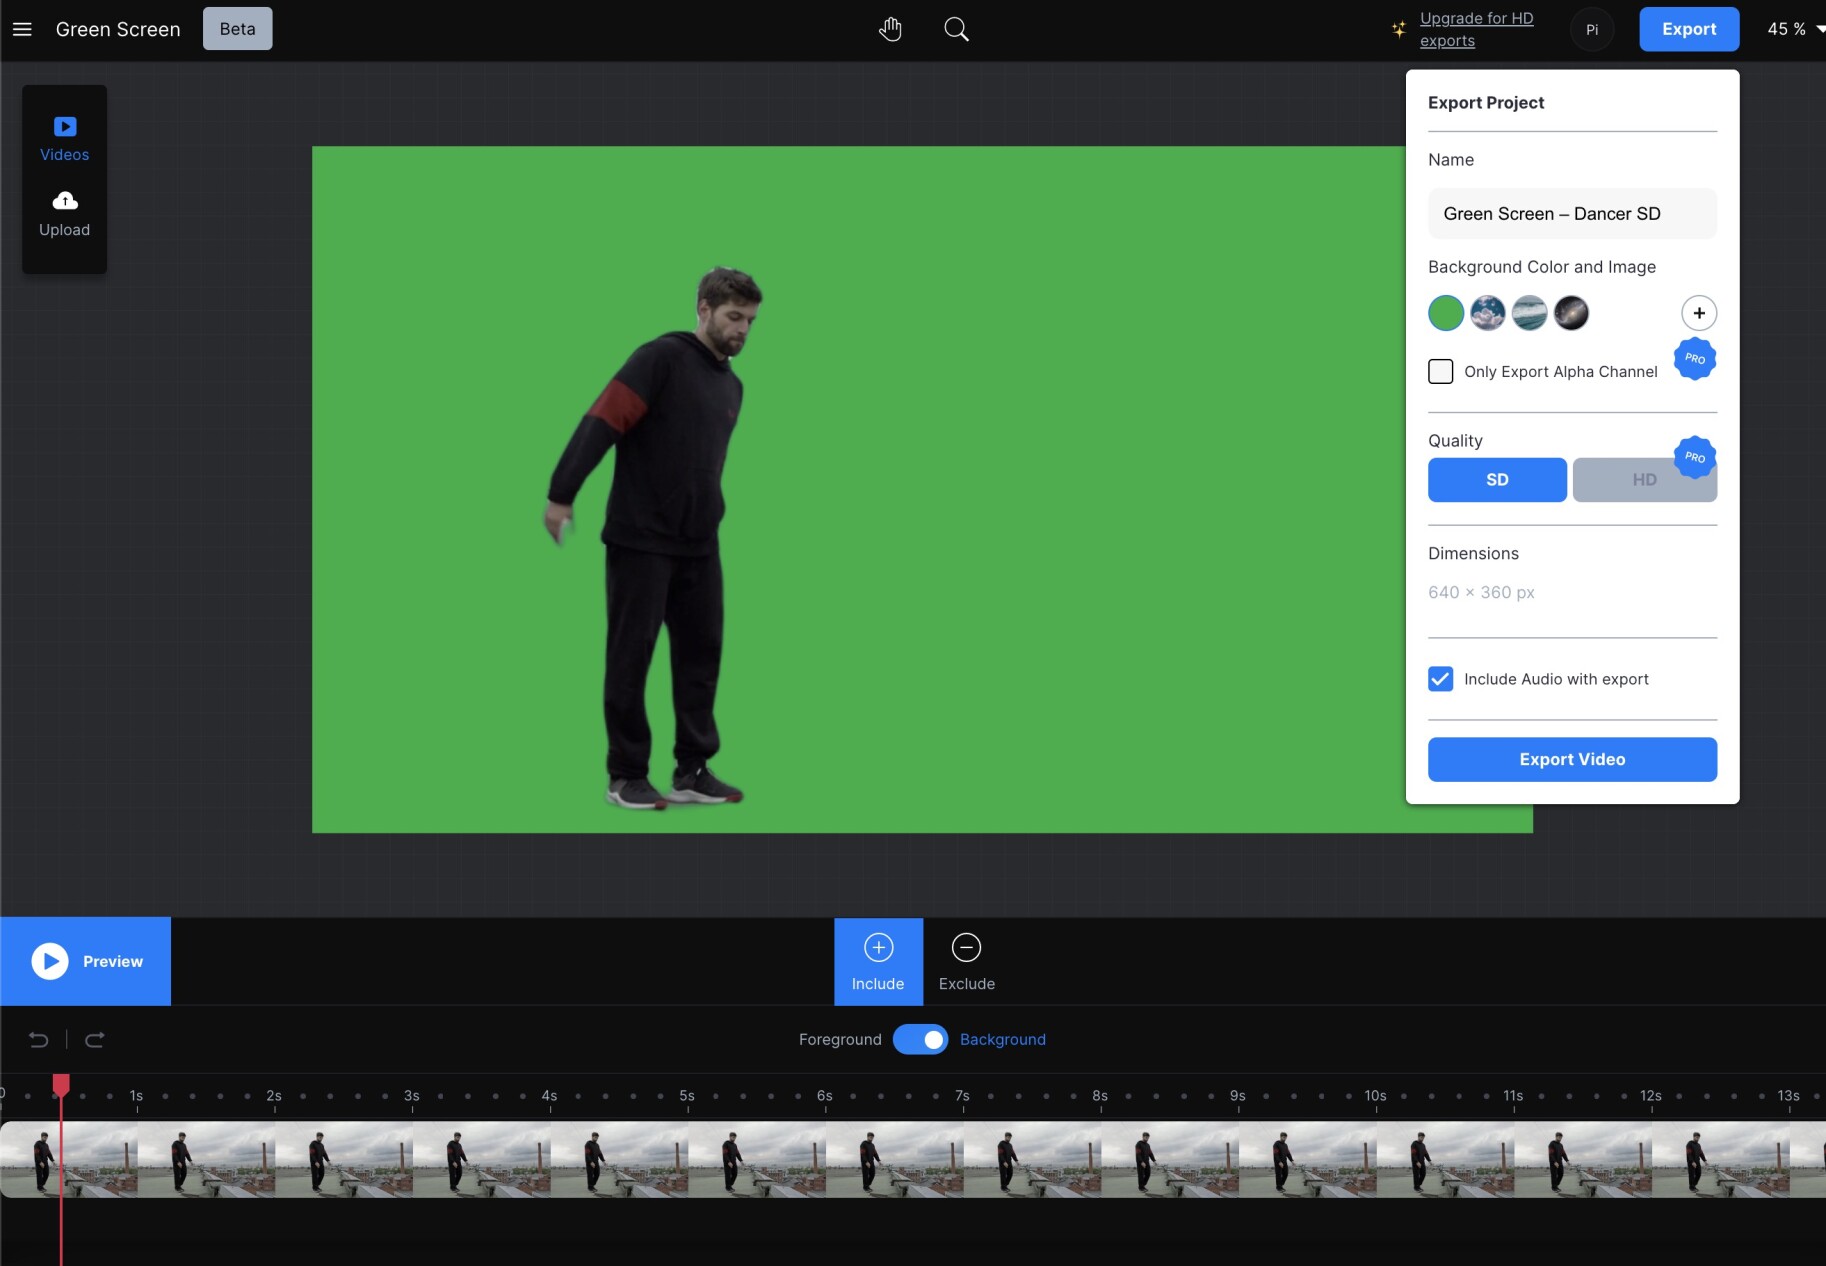The width and height of the screenshot is (1826, 1266).
Task: Click the undo arrow above timeline
Action: pos(38,1040)
